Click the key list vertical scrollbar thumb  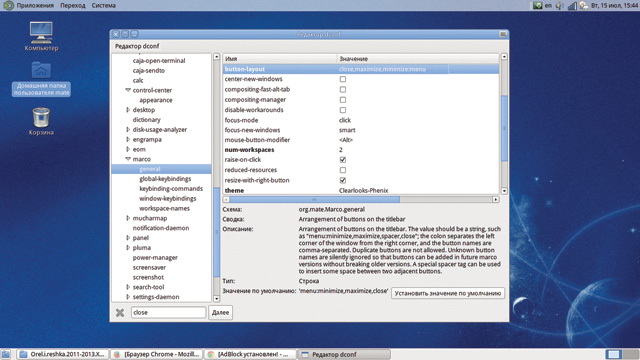pyautogui.click(x=504, y=128)
